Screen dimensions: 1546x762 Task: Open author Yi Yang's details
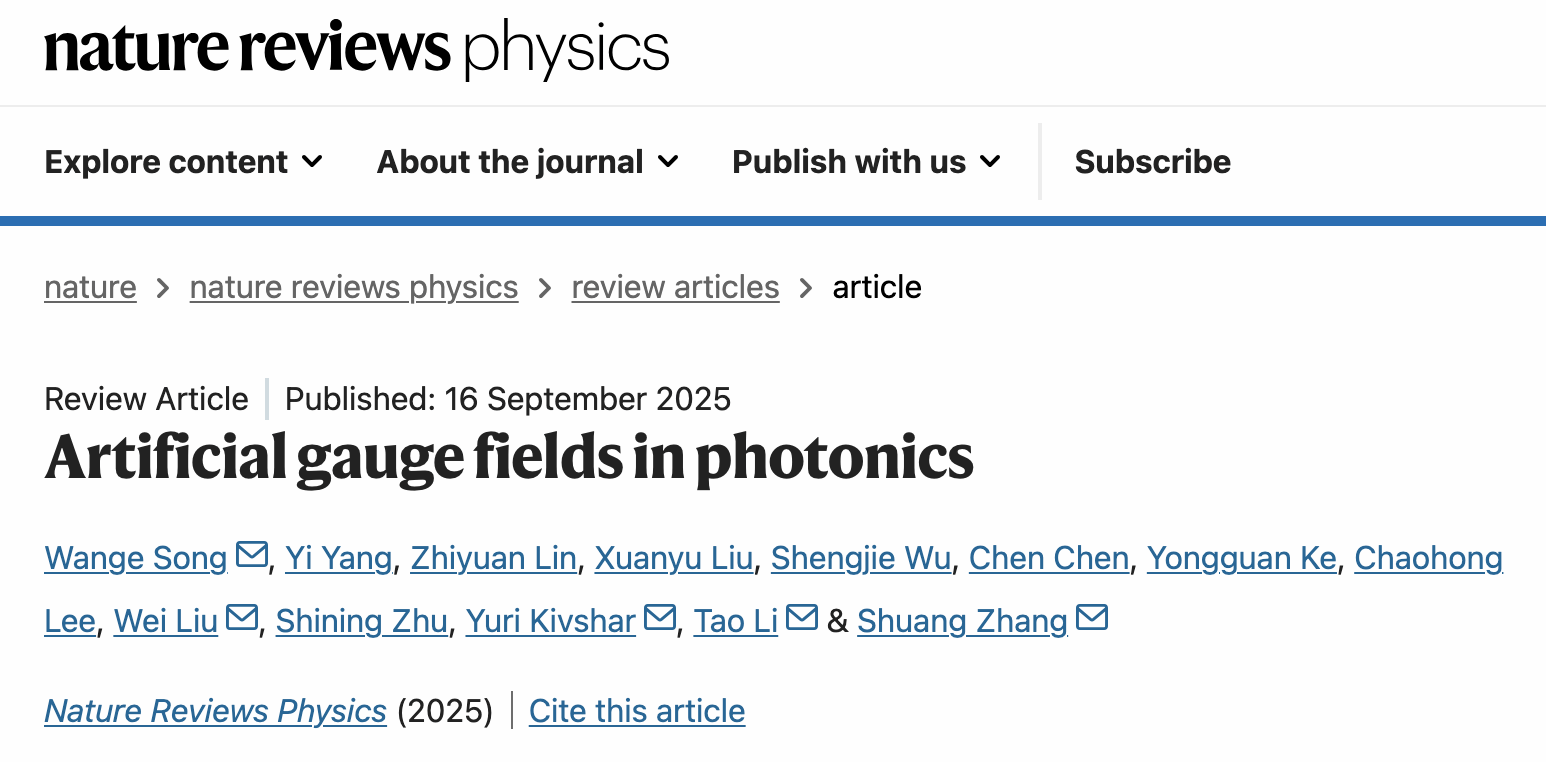click(338, 558)
